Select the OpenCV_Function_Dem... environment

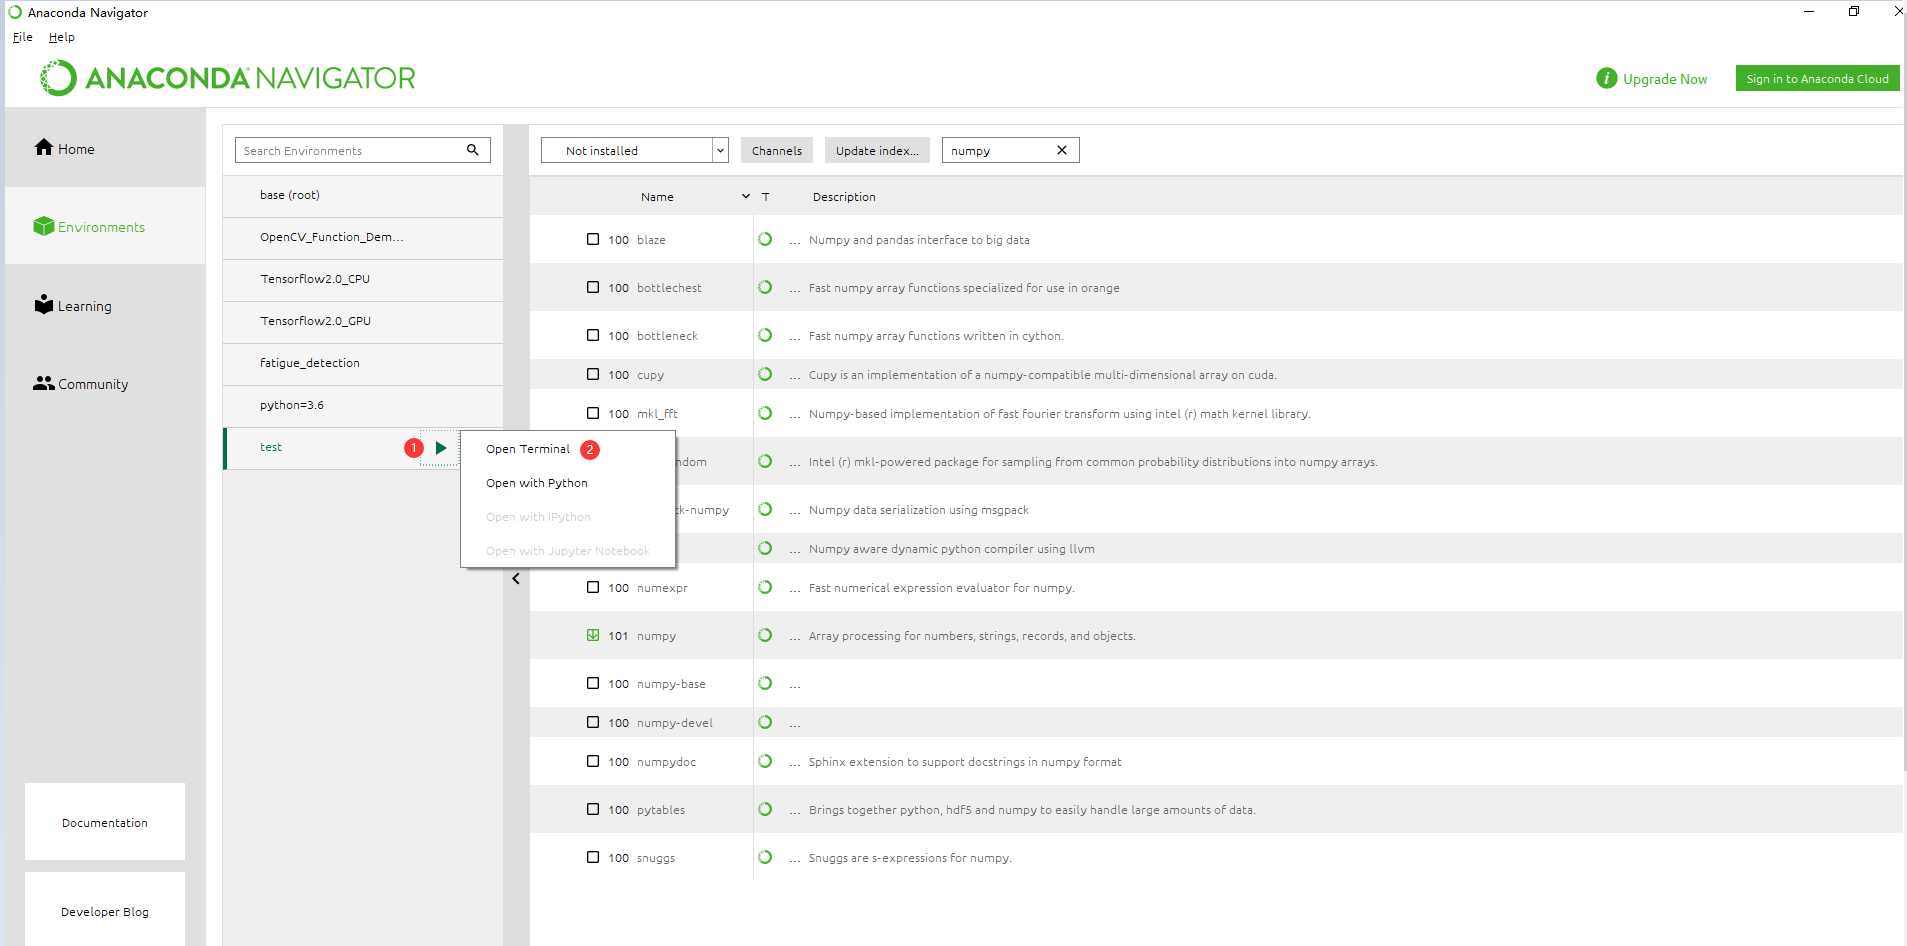click(x=363, y=237)
